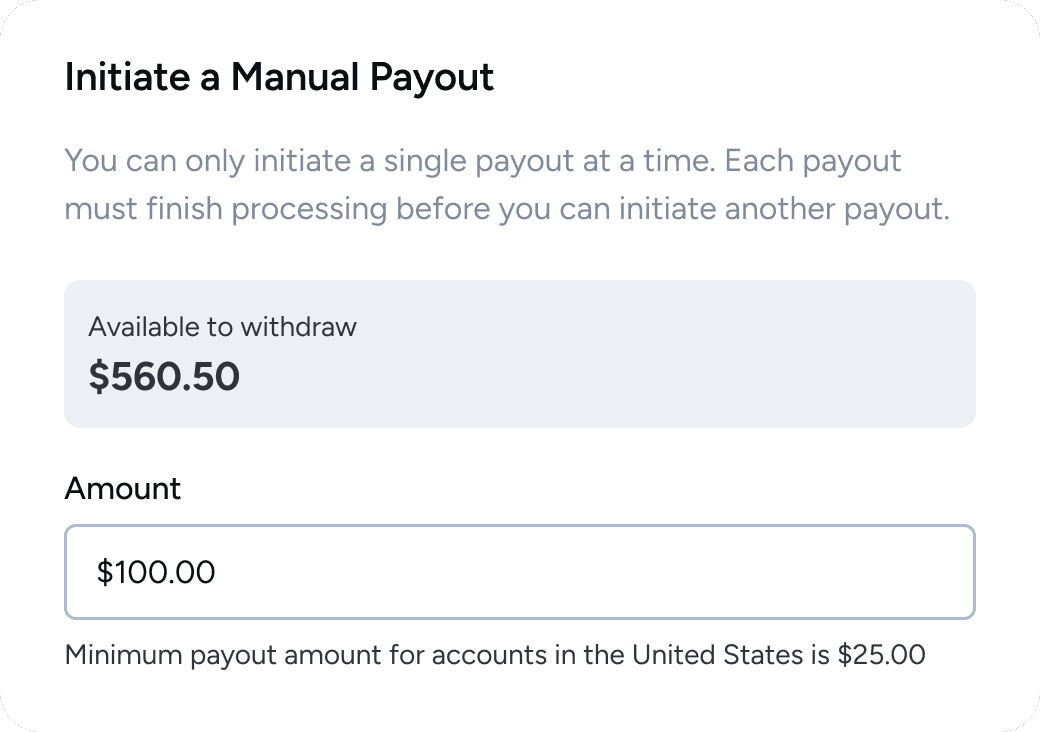Click the first line of the payout description
Viewport: 1040px width, 732px height.
(483, 161)
